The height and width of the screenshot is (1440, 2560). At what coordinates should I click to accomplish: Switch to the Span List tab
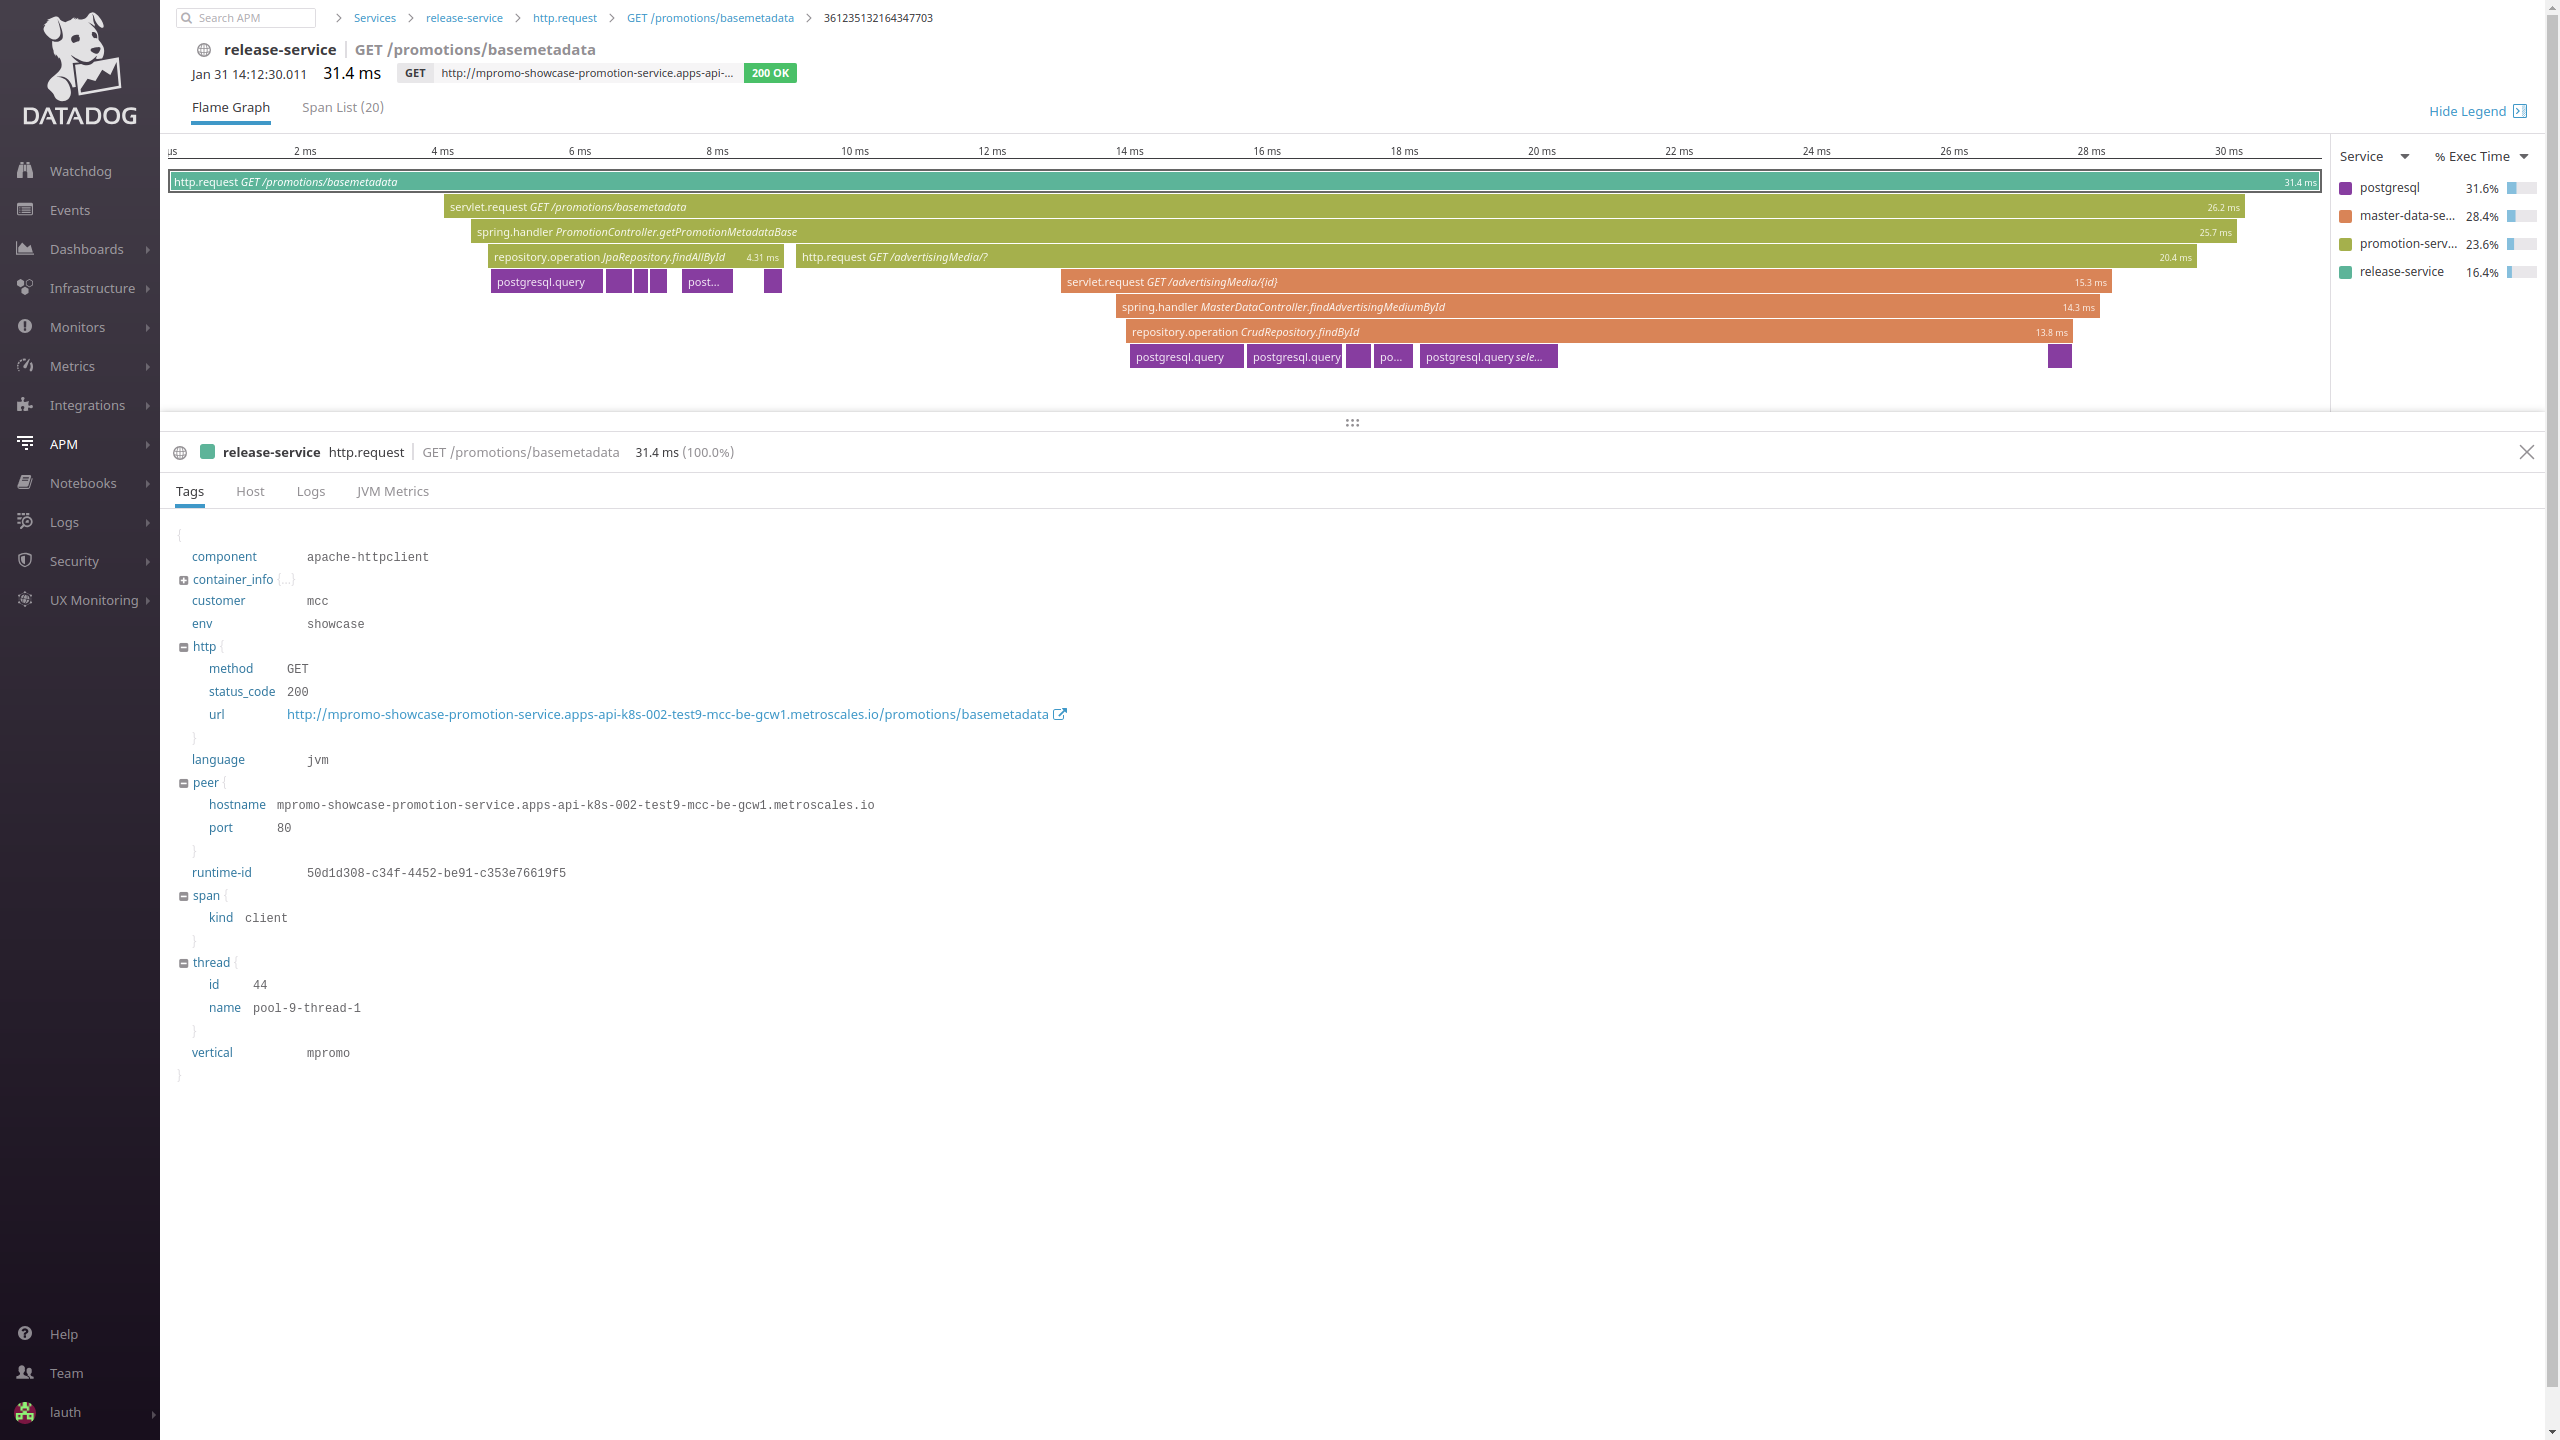tap(342, 107)
